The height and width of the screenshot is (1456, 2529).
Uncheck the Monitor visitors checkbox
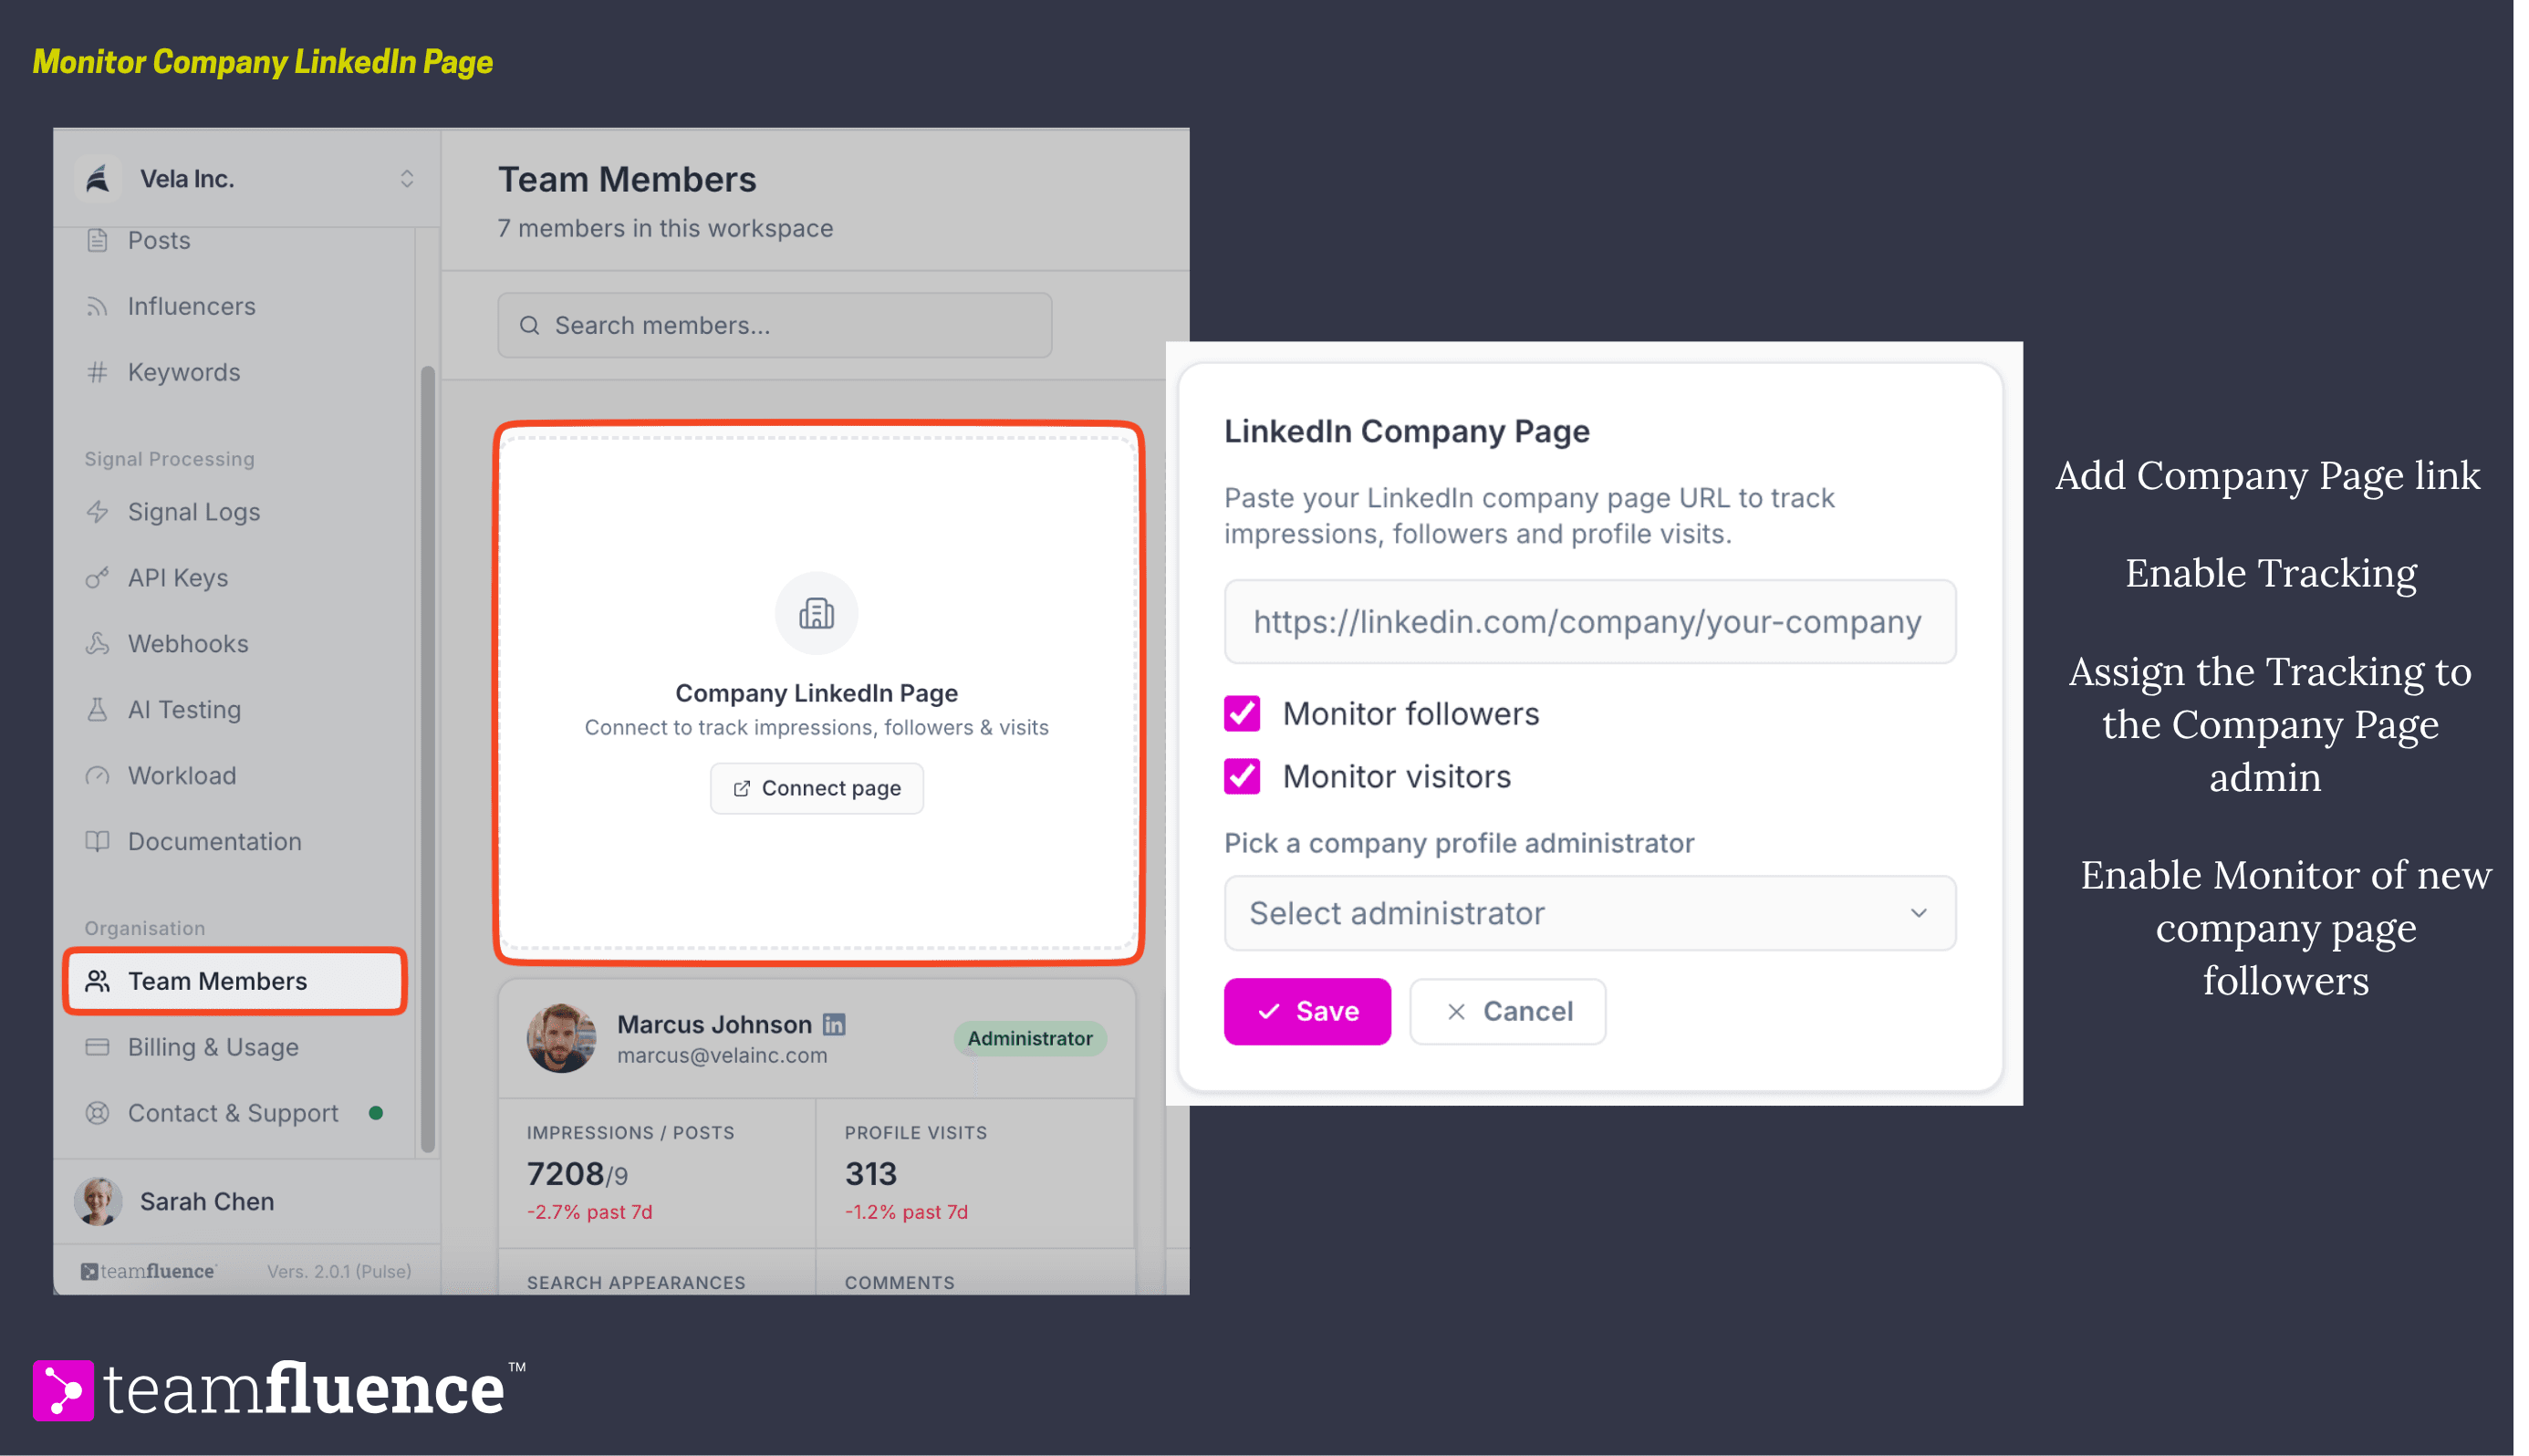(x=1242, y=777)
